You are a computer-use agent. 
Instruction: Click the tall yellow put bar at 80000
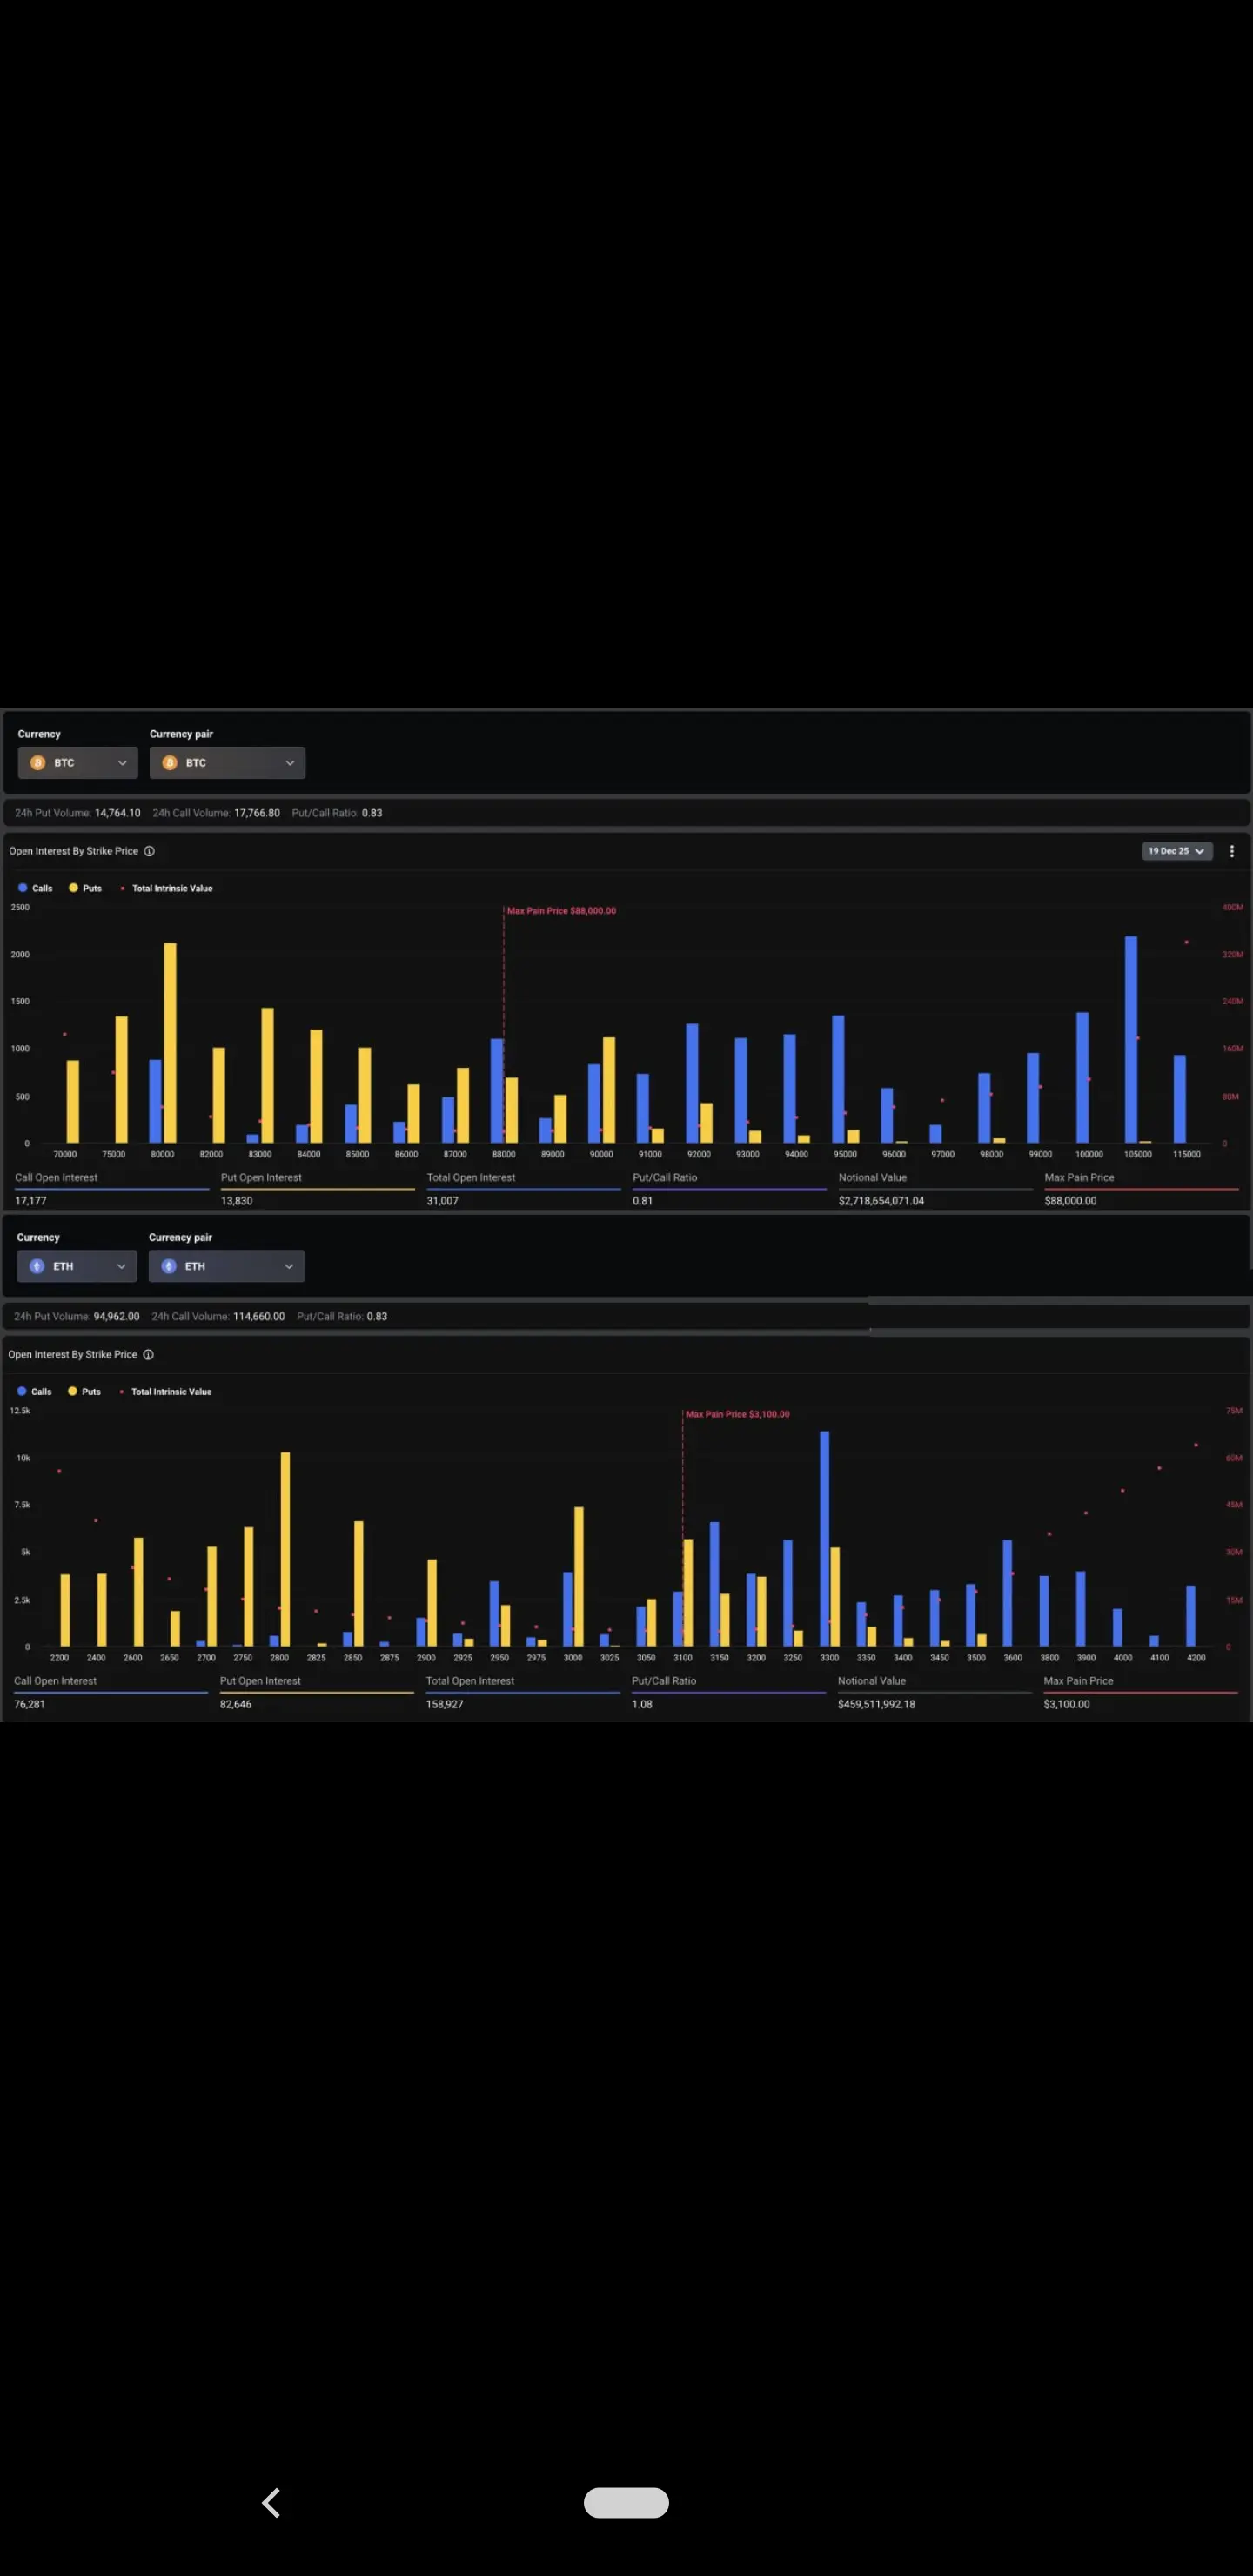[x=170, y=1042]
